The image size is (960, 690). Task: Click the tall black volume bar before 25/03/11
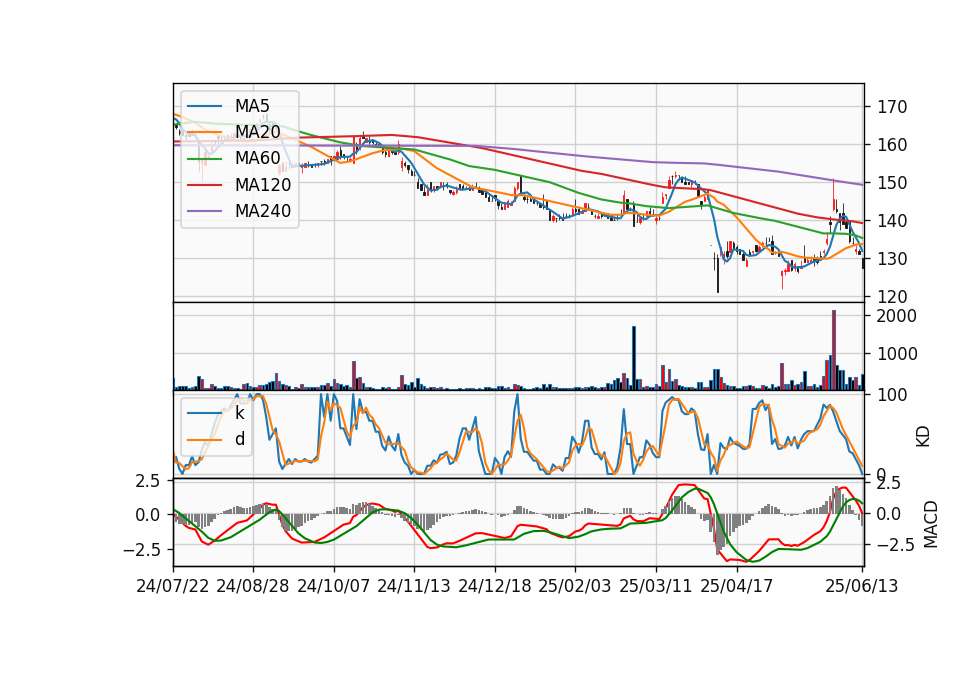point(634,358)
